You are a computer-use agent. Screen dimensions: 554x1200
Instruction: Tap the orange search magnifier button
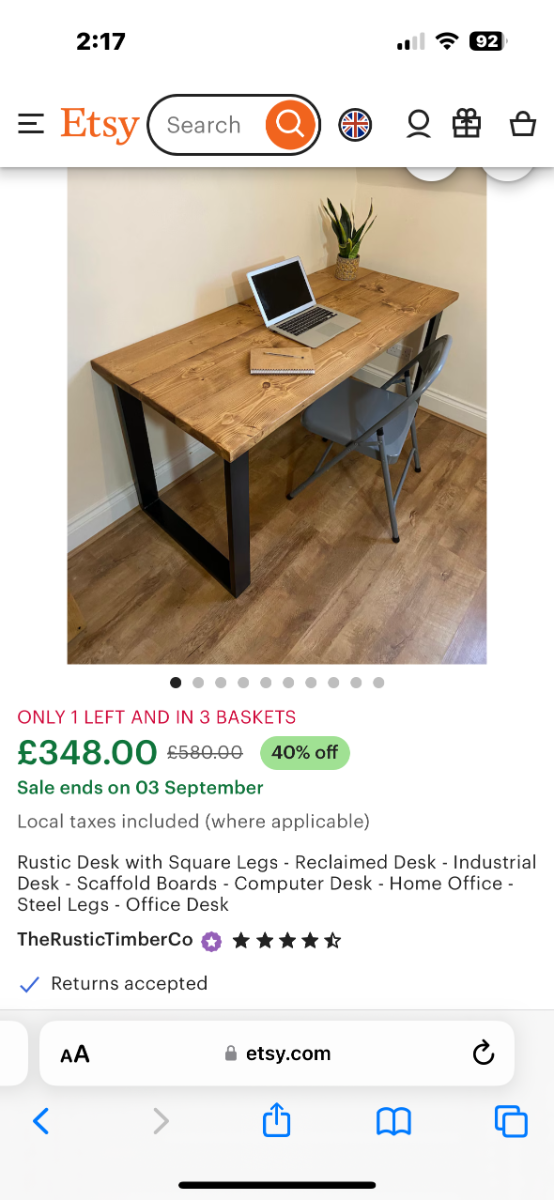pos(290,125)
